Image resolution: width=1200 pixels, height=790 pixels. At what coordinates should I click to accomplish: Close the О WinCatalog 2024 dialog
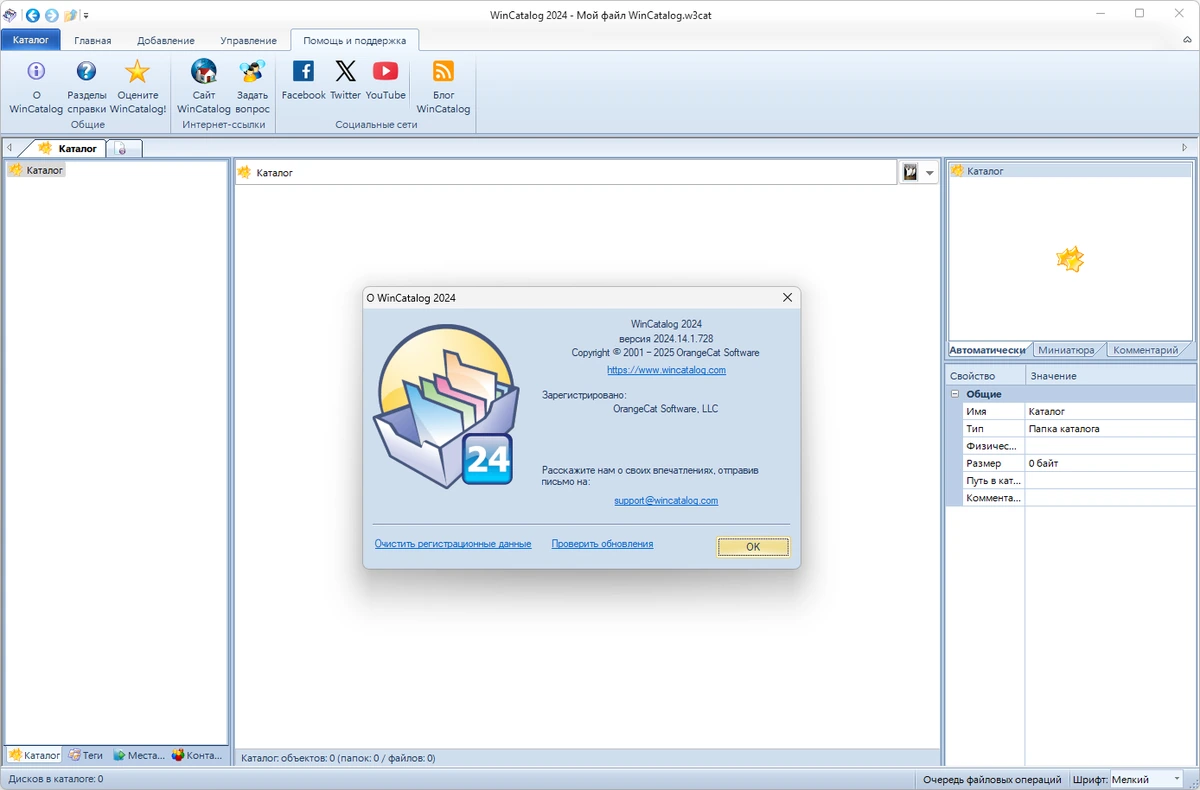pos(787,297)
